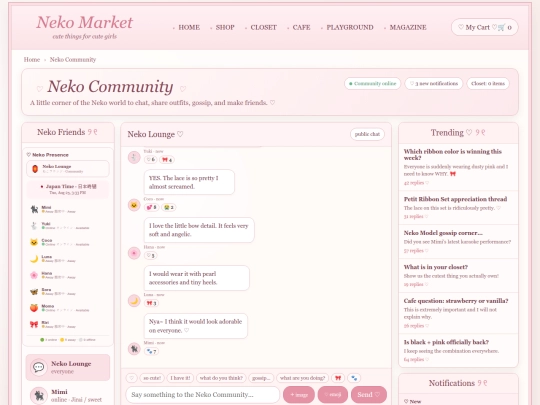Add to the crying face reaction under Coco
540x405 pixels.
[169, 207]
